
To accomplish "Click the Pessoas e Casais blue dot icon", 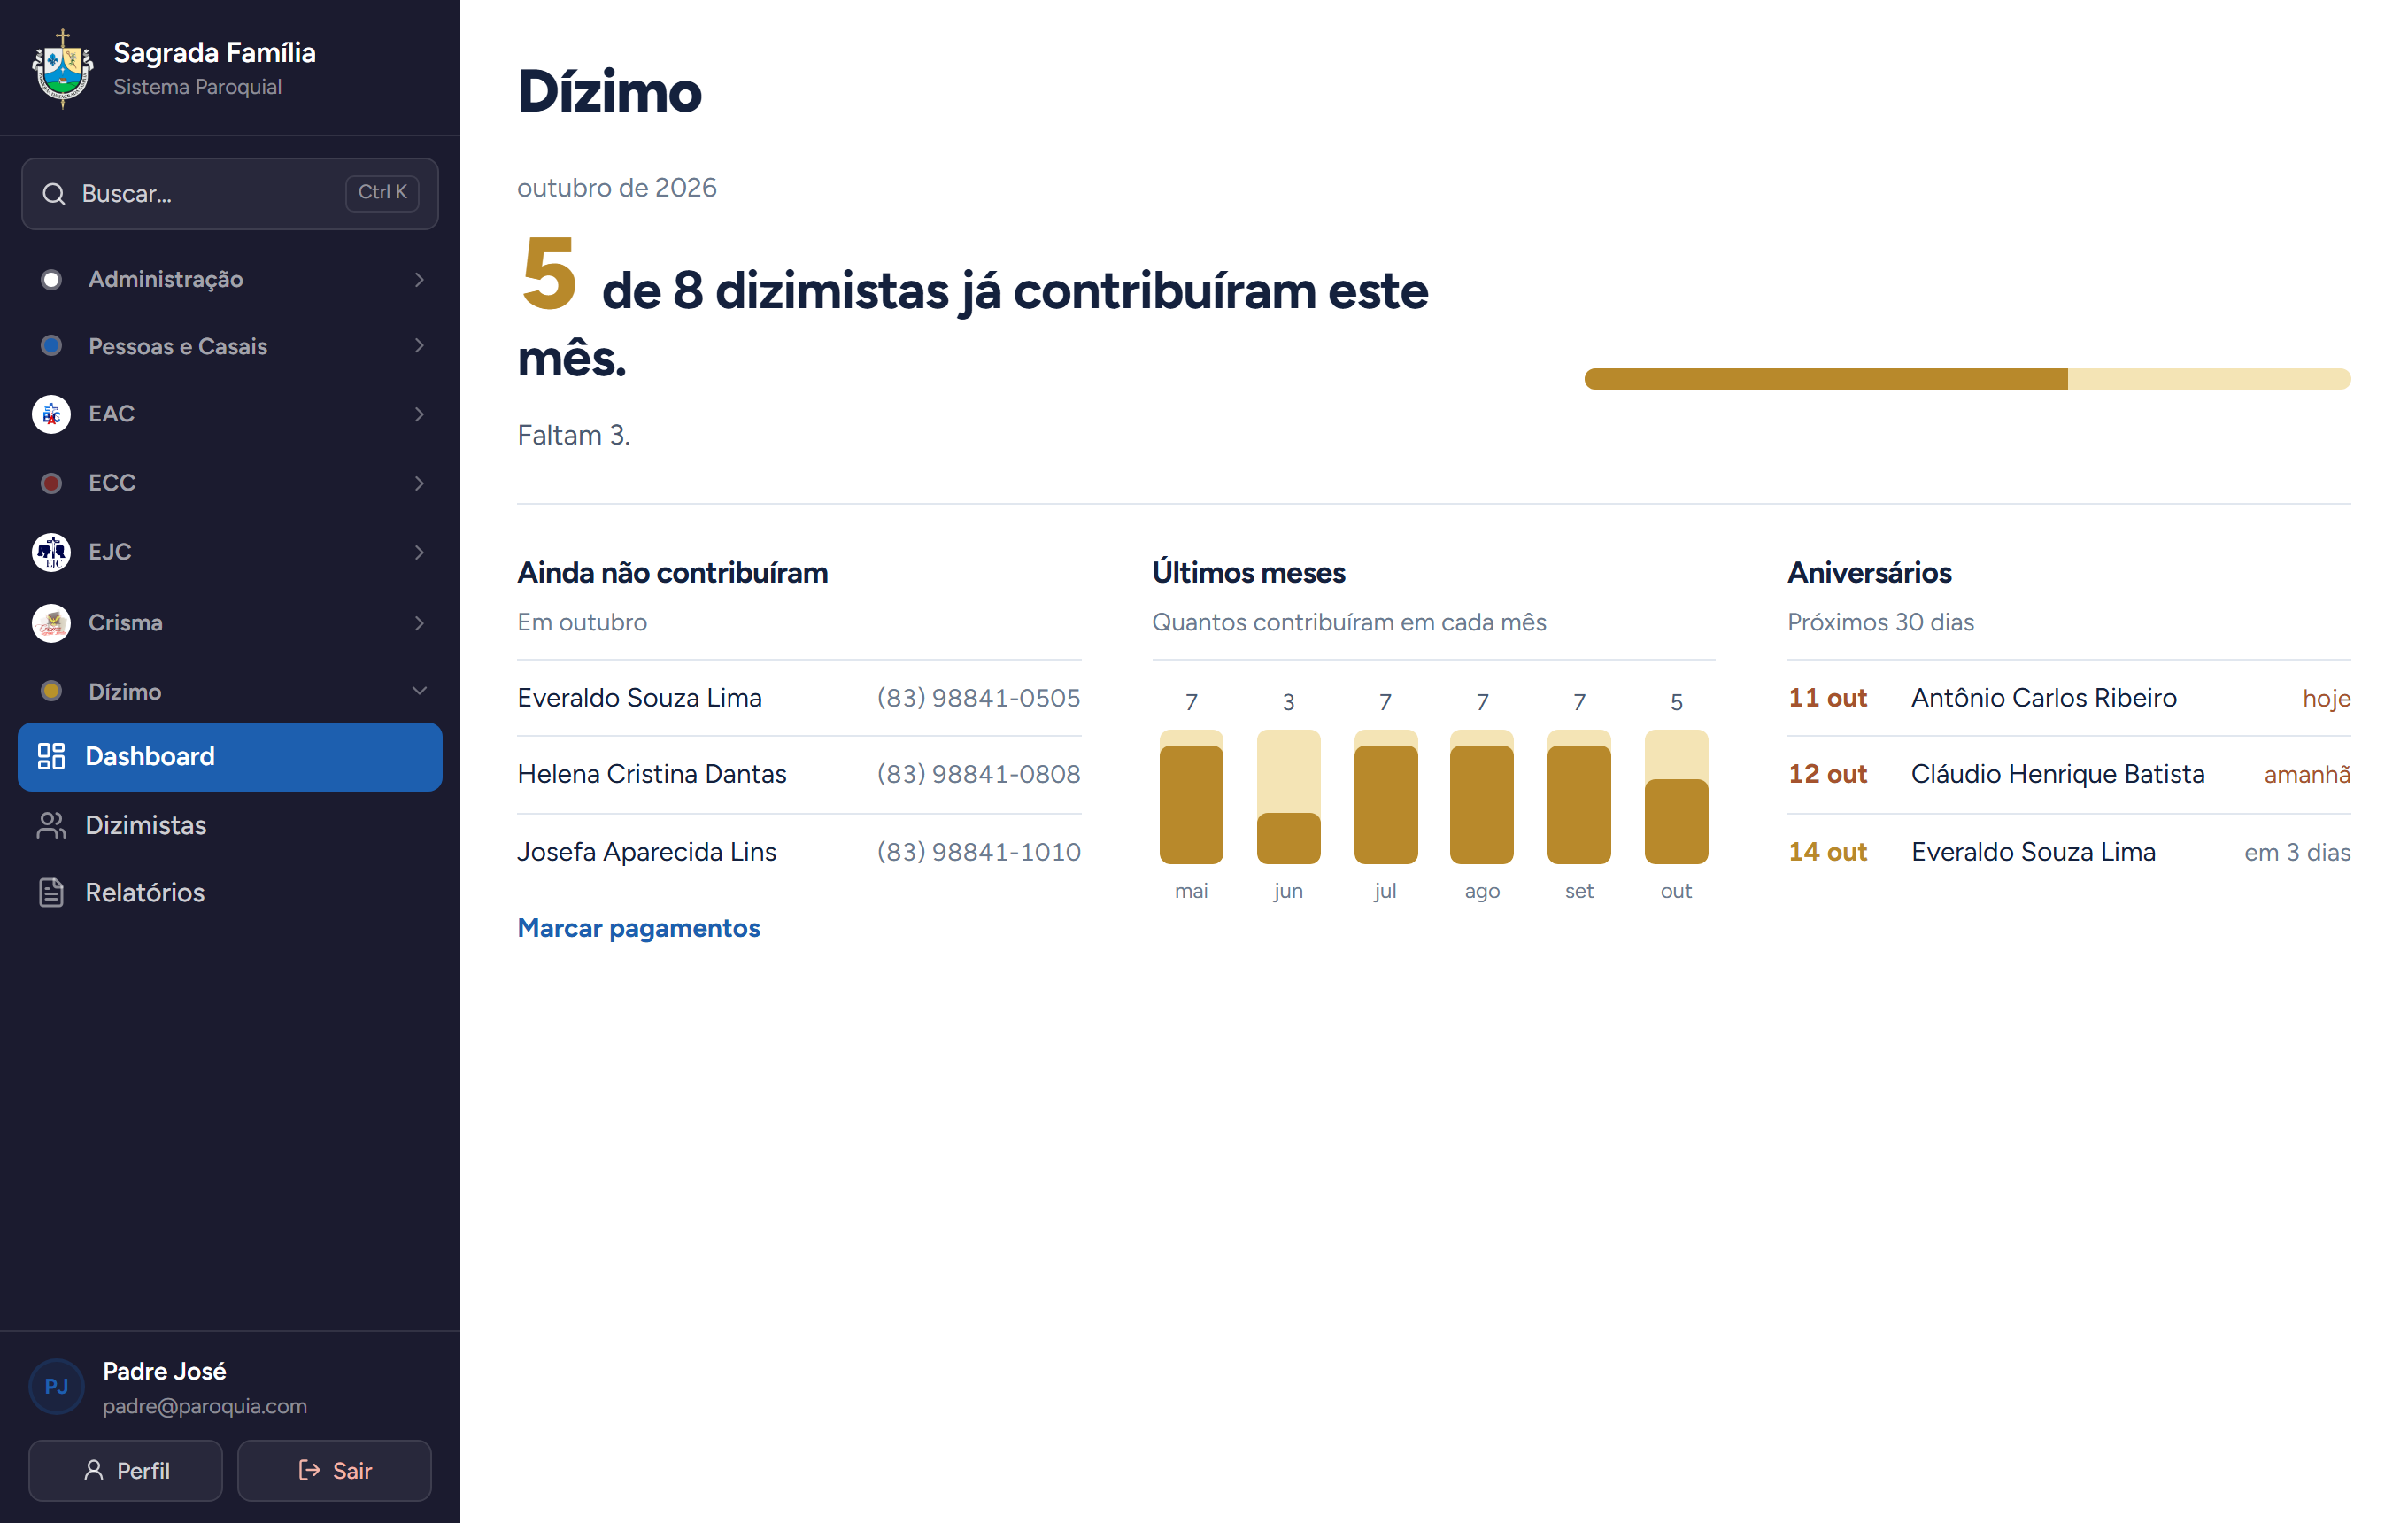I will tap(51, 346).
